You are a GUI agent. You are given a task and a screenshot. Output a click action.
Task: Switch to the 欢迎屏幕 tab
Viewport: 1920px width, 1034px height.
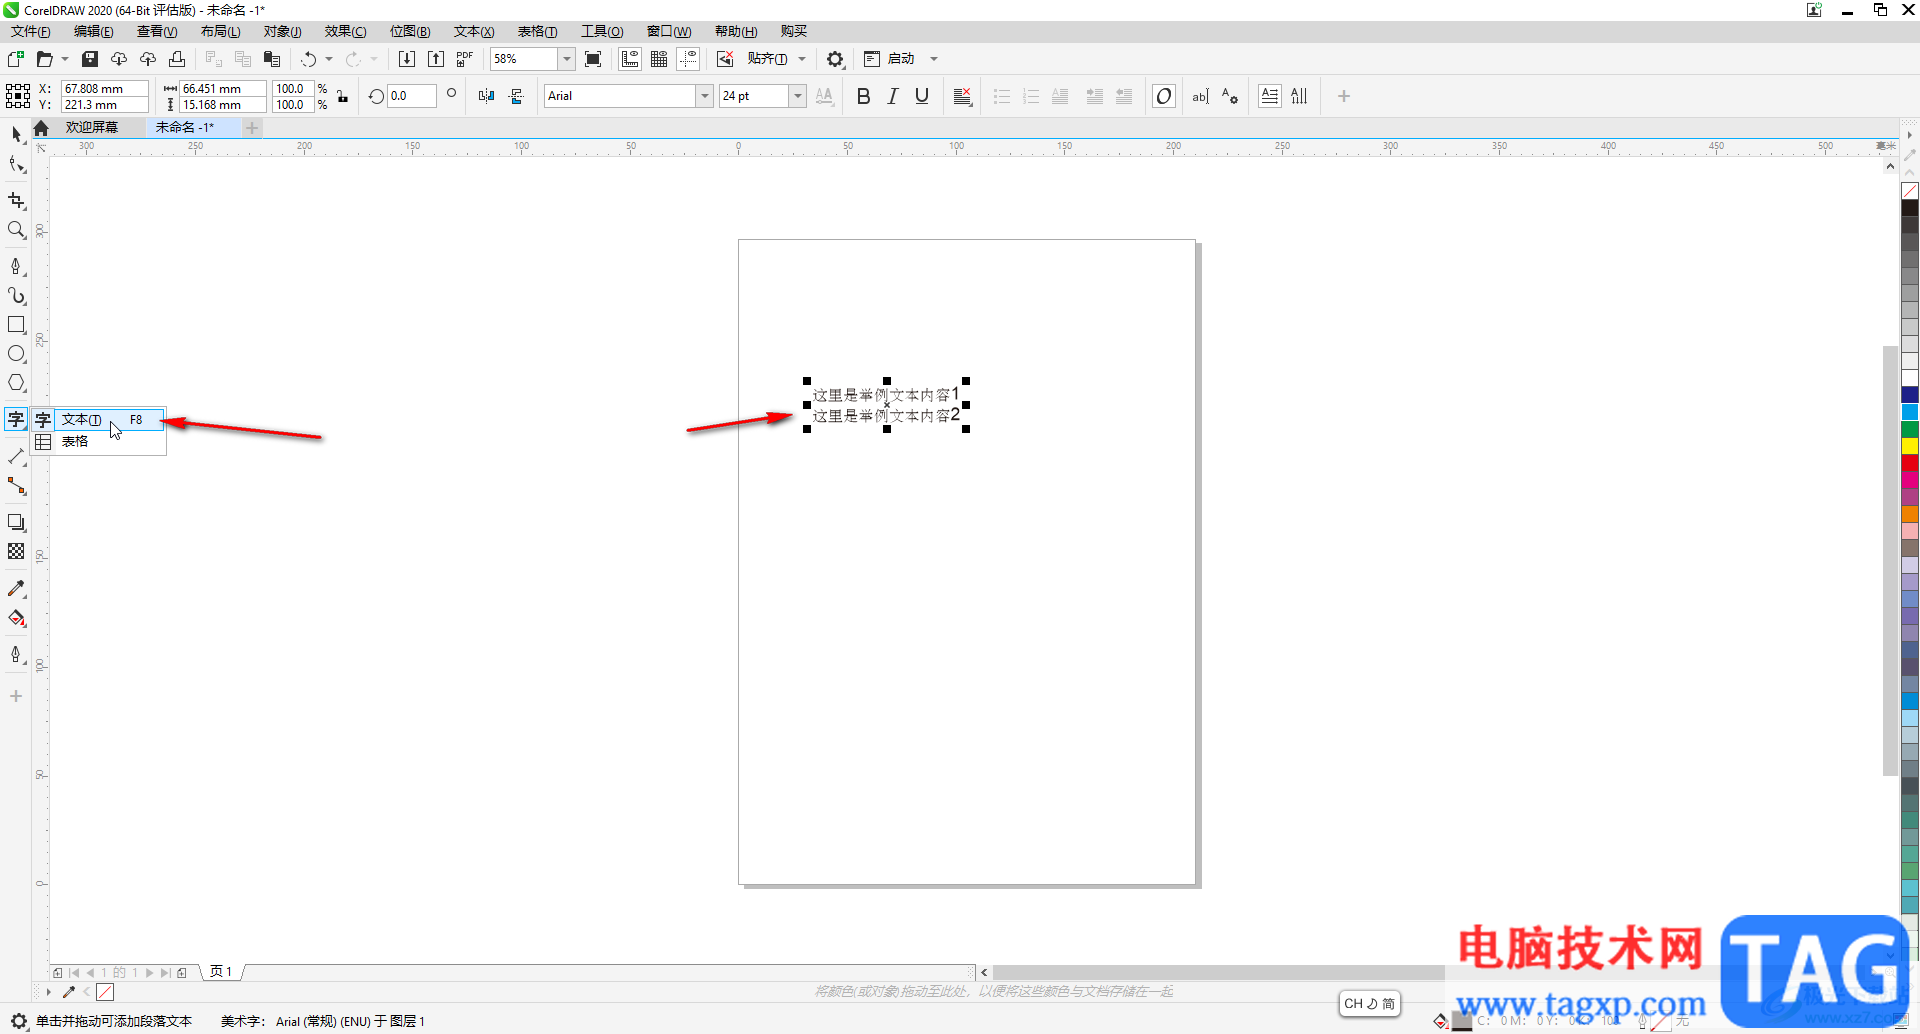pos(92,127)
